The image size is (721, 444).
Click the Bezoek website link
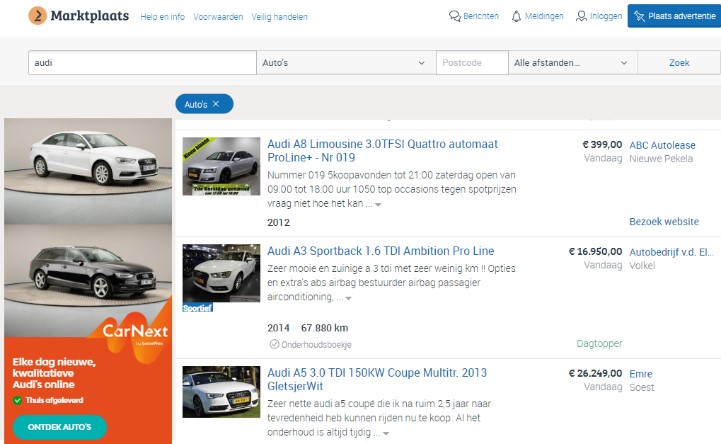tap(664, 222)
